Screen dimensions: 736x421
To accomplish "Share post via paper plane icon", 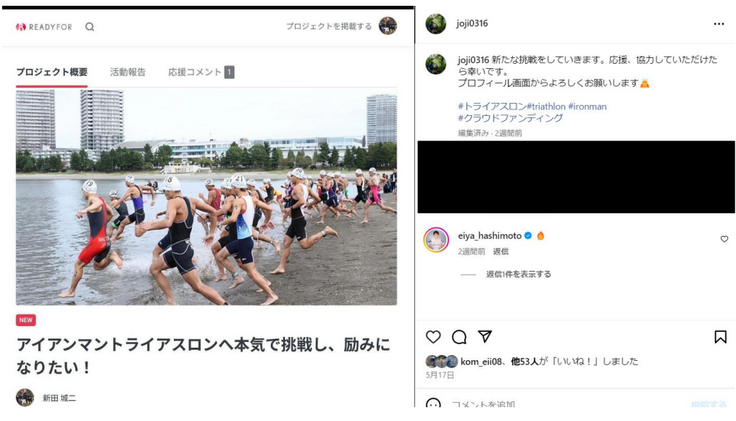I will tap(485, 336).
